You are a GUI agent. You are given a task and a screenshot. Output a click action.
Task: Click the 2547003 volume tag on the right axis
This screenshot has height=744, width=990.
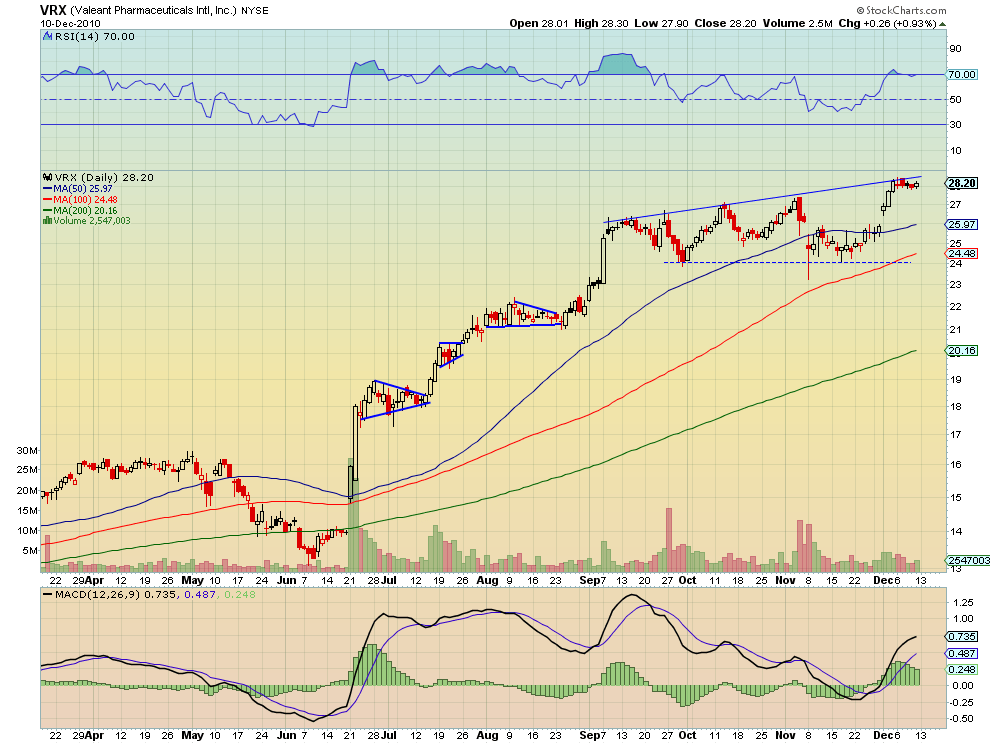pyautogui.click(x=969, y=560)
